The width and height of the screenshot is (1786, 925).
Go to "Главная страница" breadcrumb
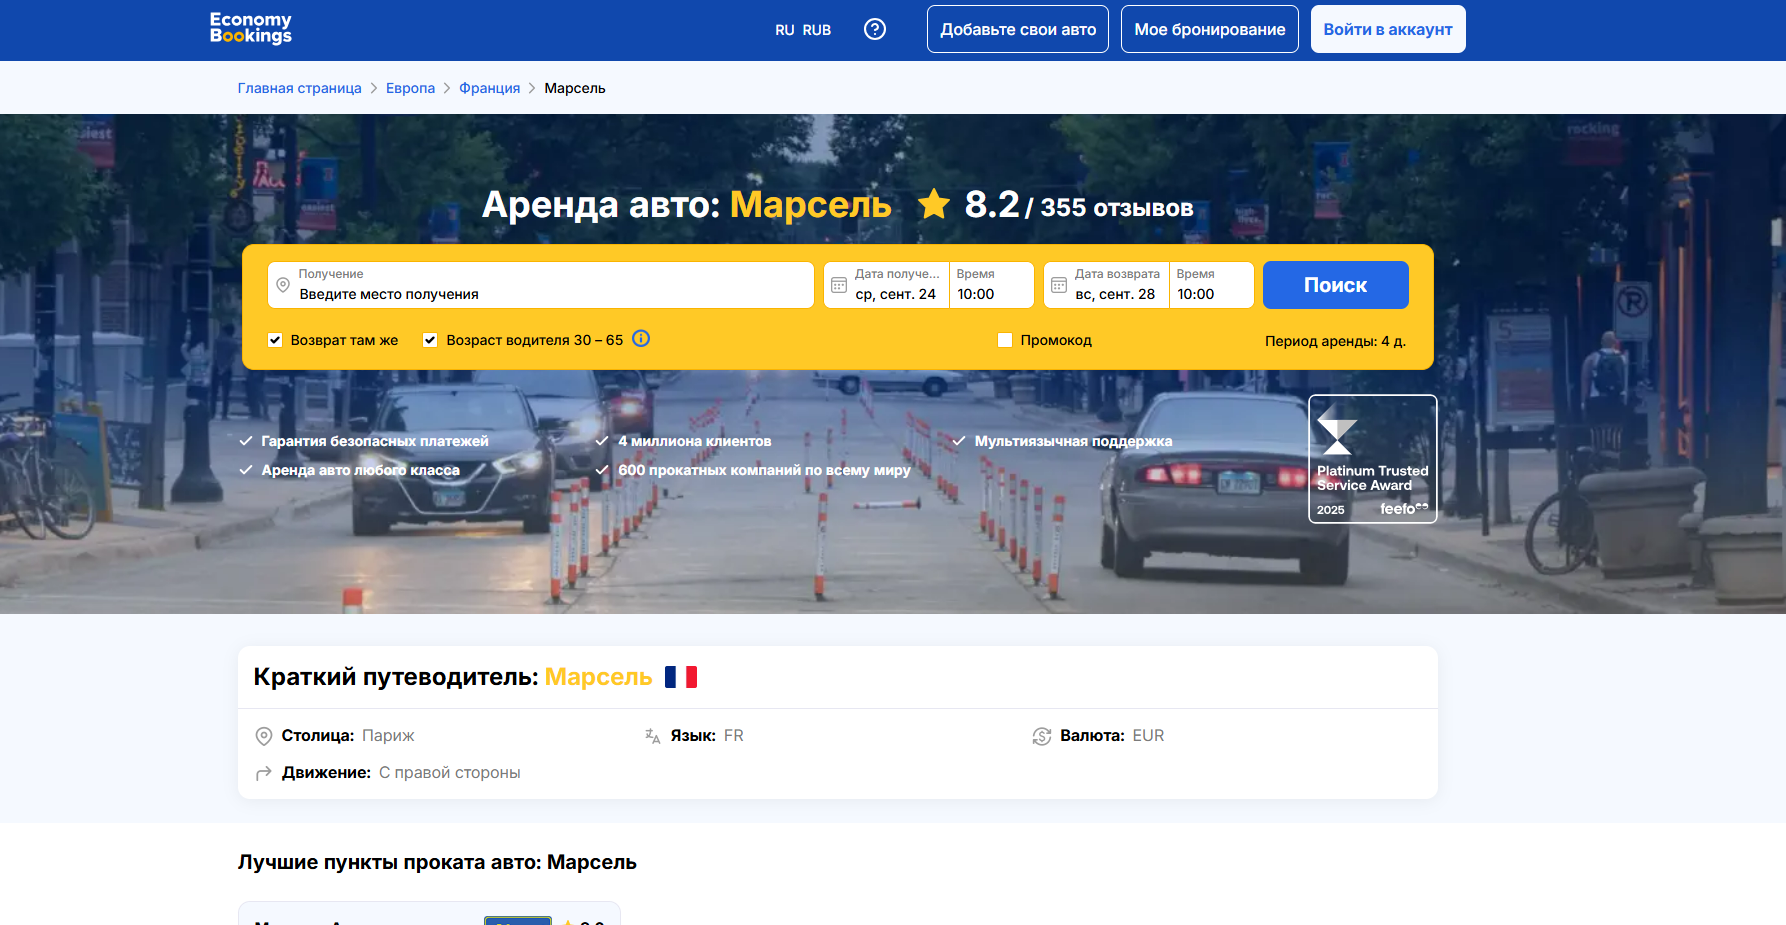click(x=299, y=88)
